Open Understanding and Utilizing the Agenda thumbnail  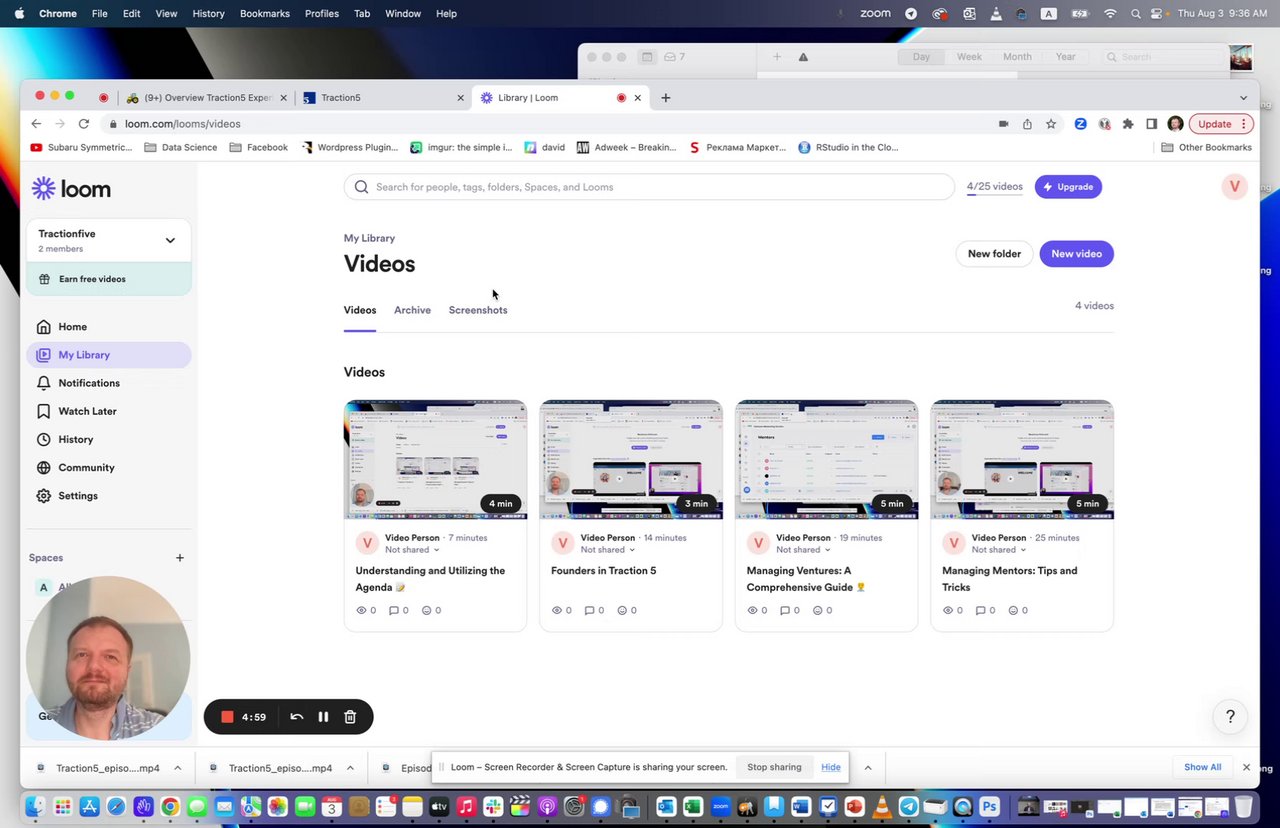tap(435, 460)
